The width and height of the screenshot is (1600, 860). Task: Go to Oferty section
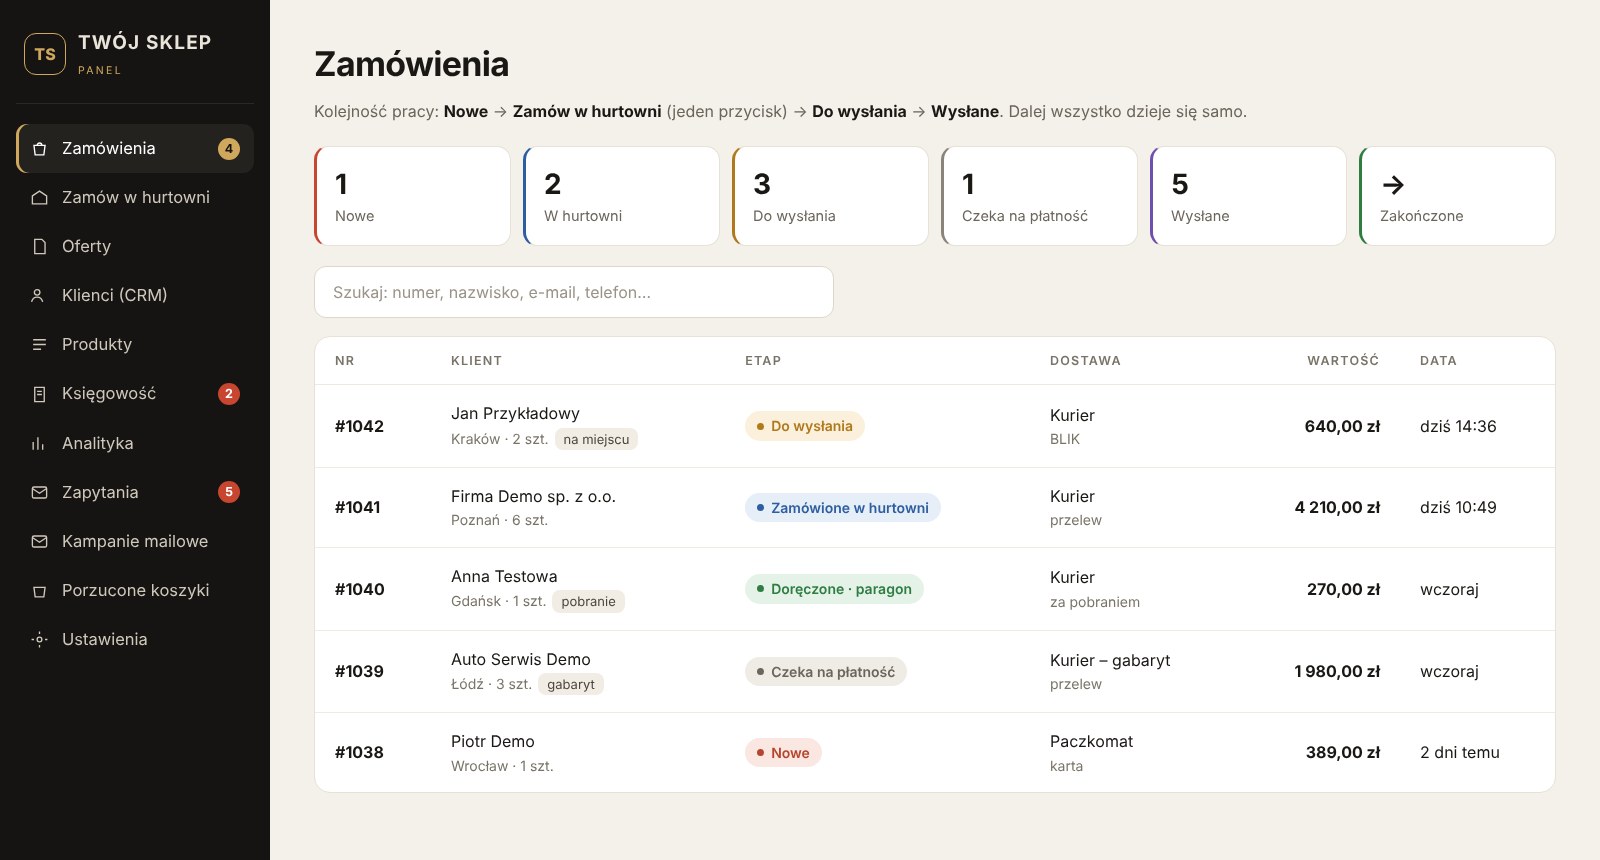[135, 247]
